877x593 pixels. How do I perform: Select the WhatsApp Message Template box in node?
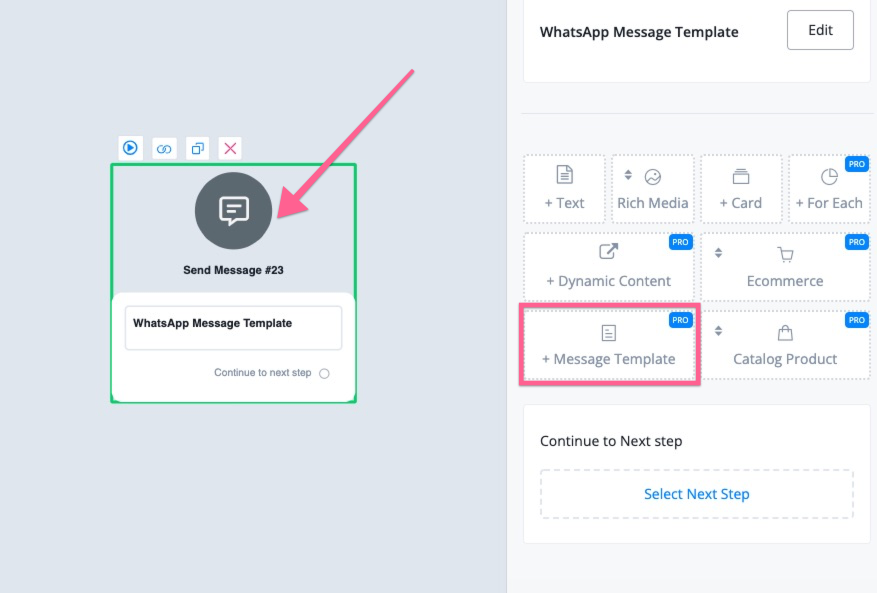233,327
